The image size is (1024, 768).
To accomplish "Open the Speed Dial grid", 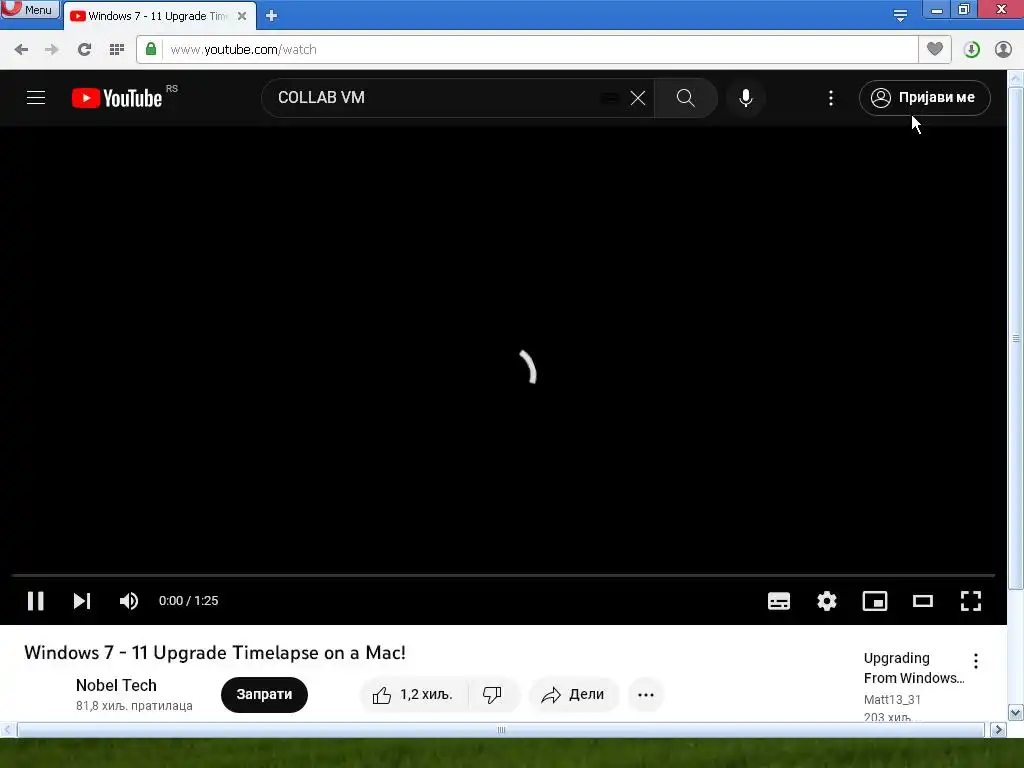I will (116, 50).
